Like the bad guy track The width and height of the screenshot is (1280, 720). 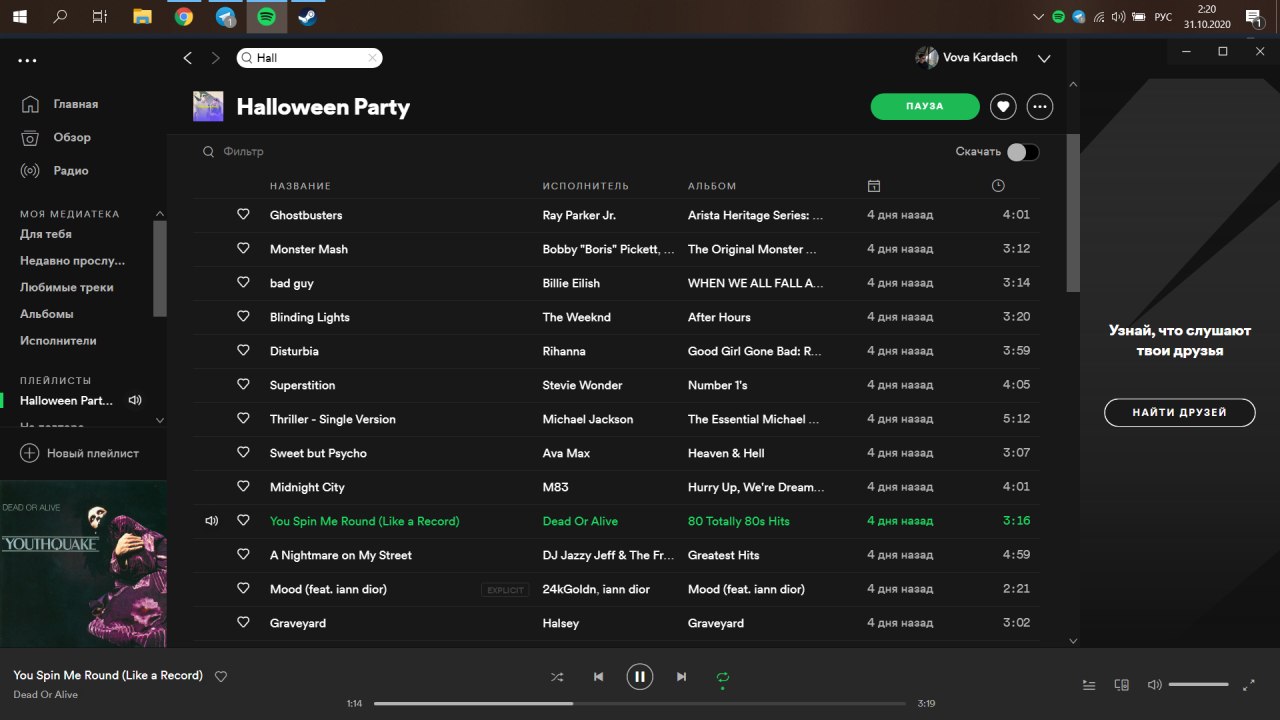[x=243, y=282]
